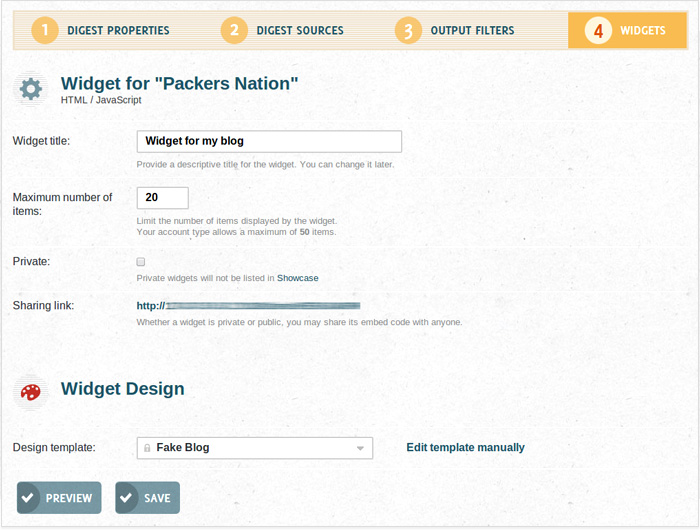Open the widget sharing link URL

point(248,305)
